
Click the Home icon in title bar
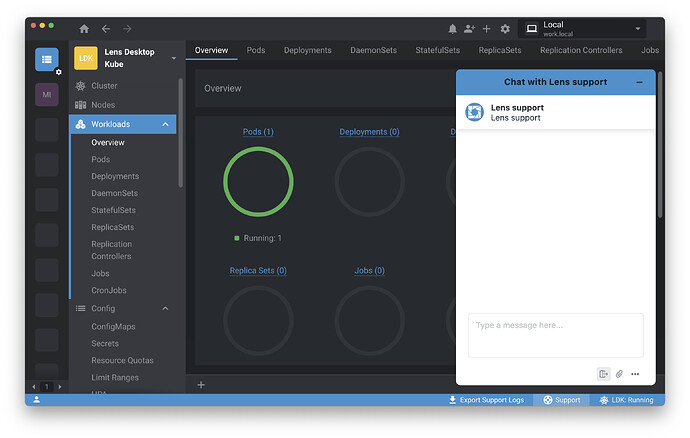[84, 29]
